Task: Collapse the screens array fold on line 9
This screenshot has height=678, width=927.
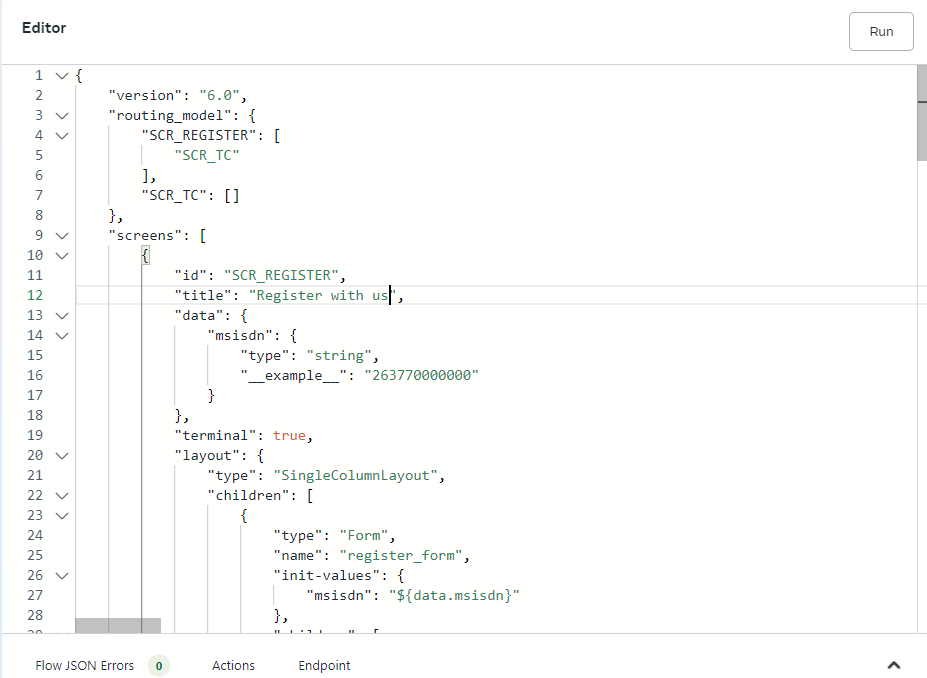Action: (62, 236)
